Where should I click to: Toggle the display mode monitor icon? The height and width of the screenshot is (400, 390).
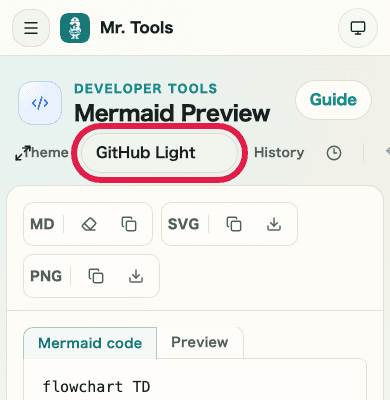[x=358, y=28]
